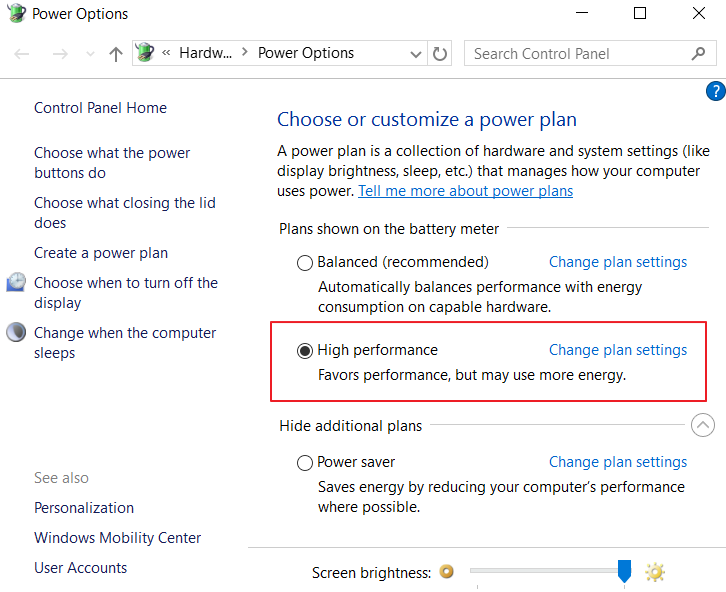
Task: Maximize the Power Options window
Action: 639,13
